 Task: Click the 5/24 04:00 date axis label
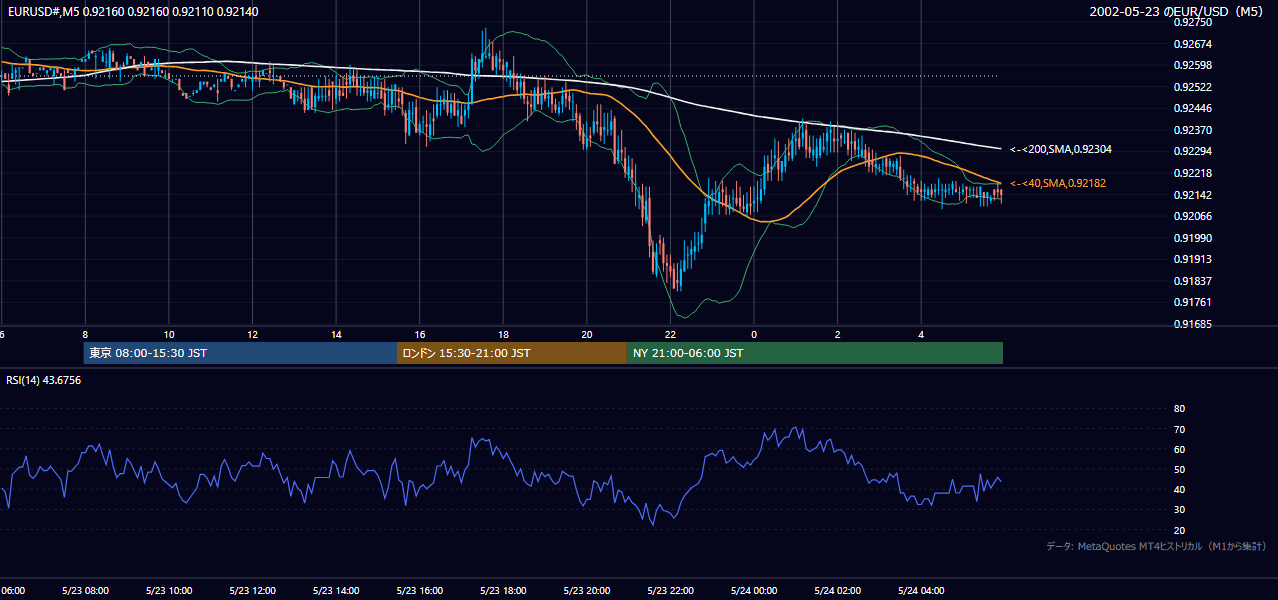click(921, 590)
